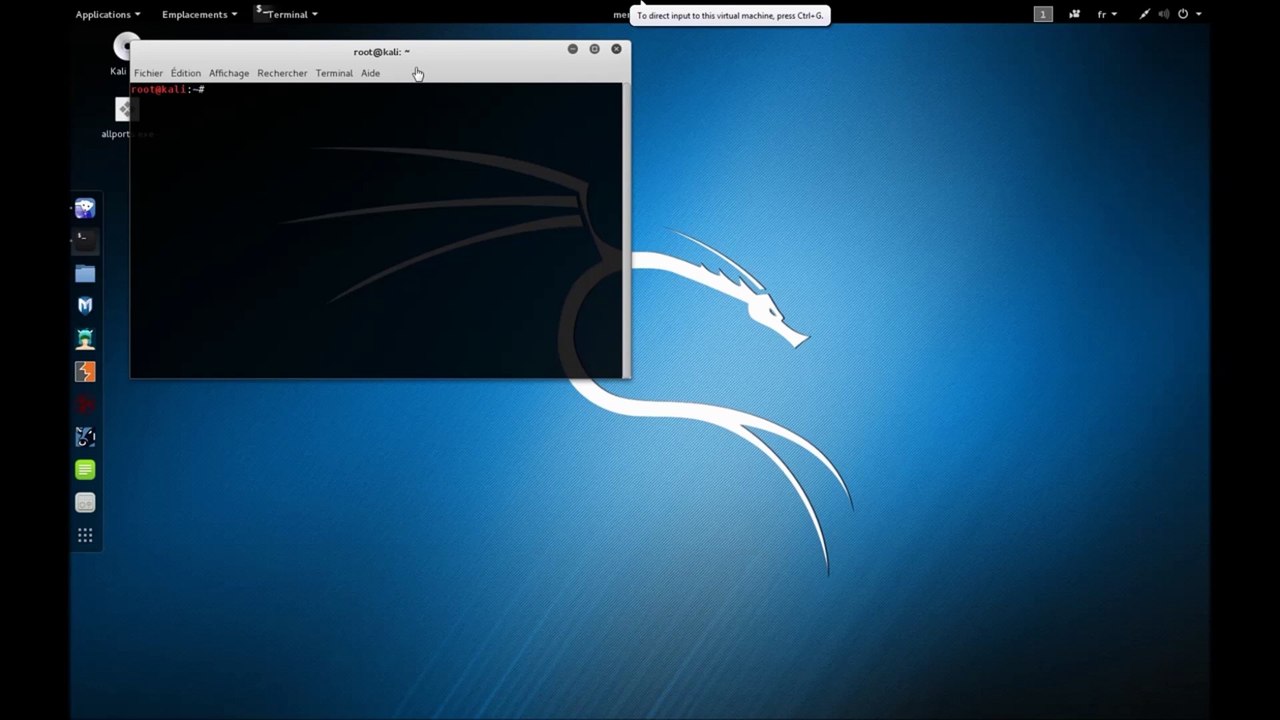Screen dimensions: 1280x720
Task: Open the Fichier menu
Action: tap(148, 73)
